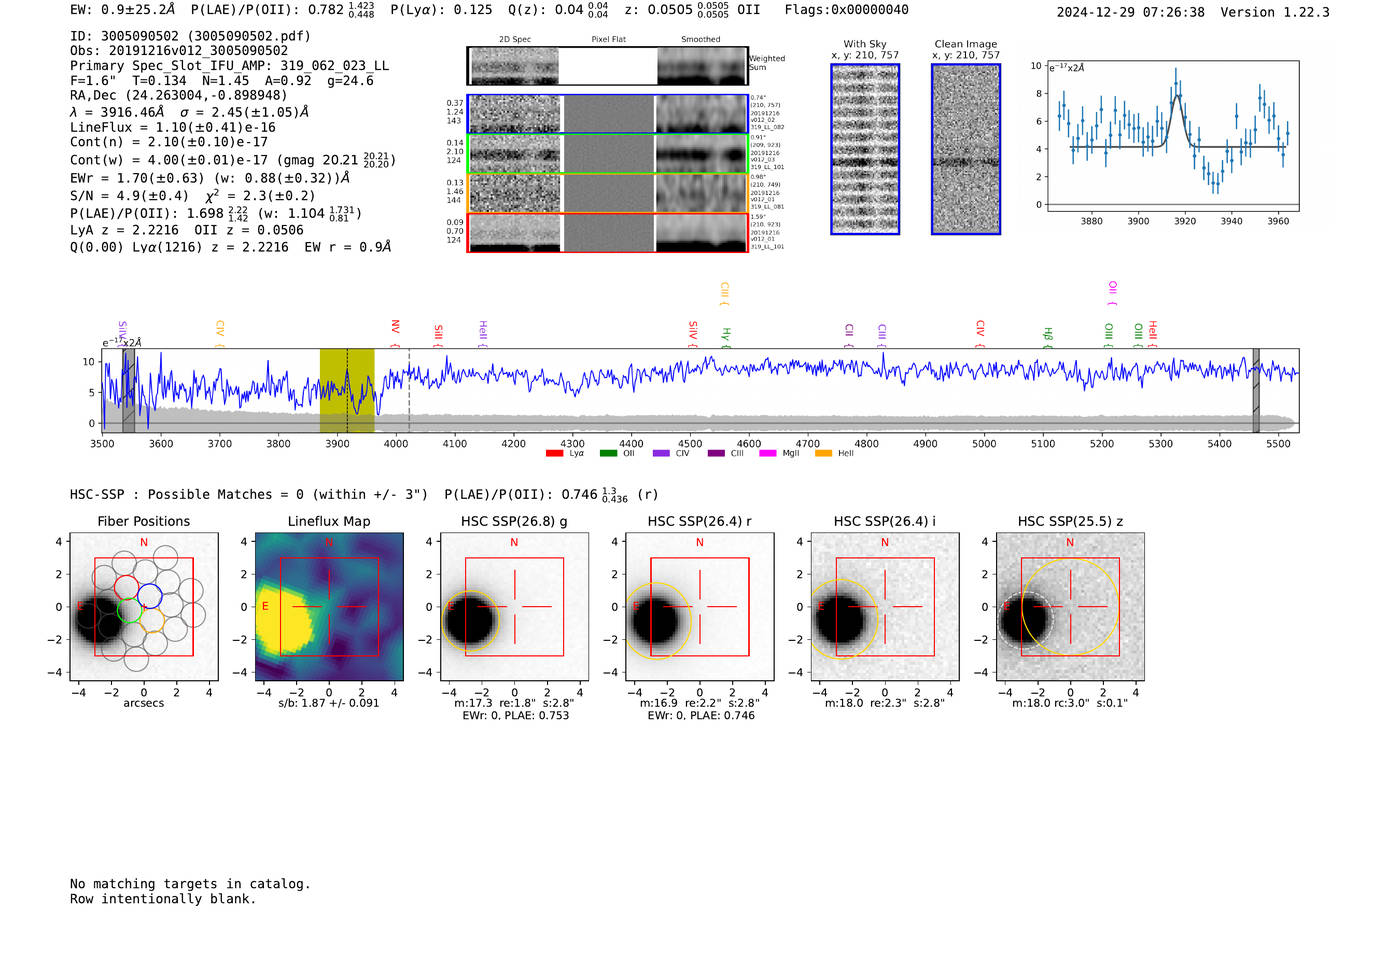Click the orange fiber circle in Fiber Positions
Image resolution: width=1400 pixels, height=953 pixels.
coord(152,620)
